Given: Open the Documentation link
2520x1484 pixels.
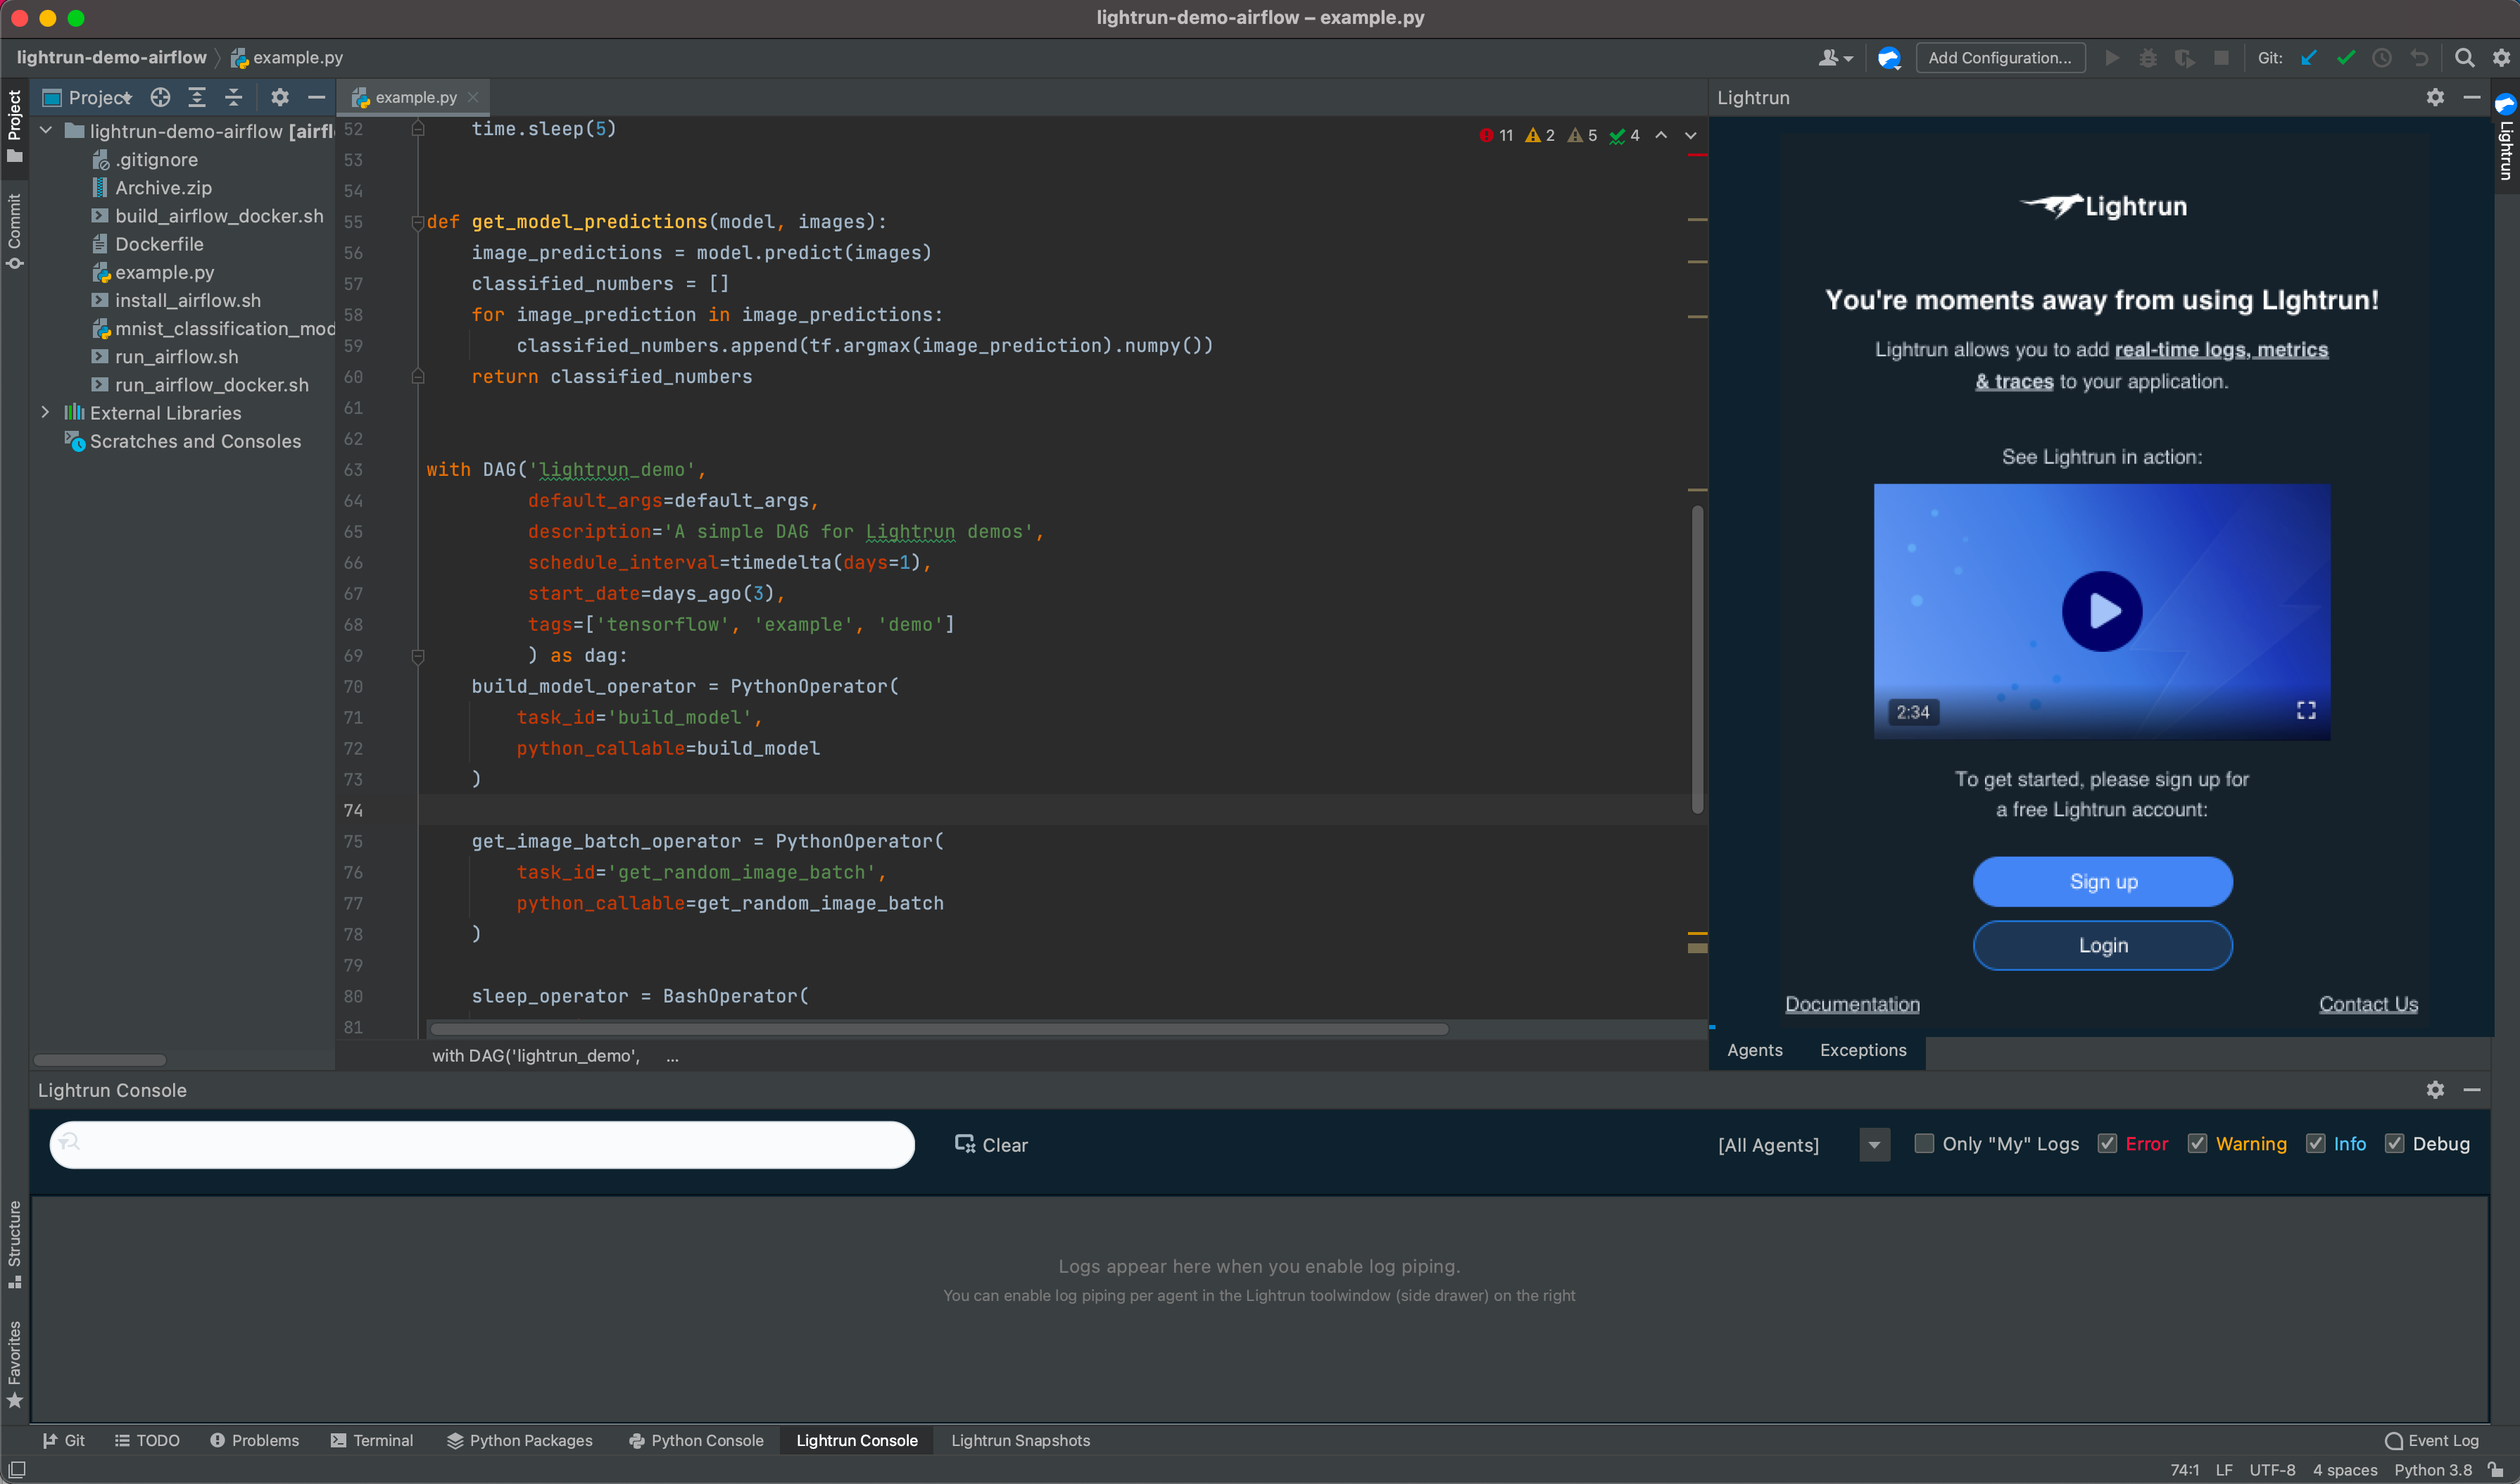Looking at the screenshot, I should click(1852, 1004).
